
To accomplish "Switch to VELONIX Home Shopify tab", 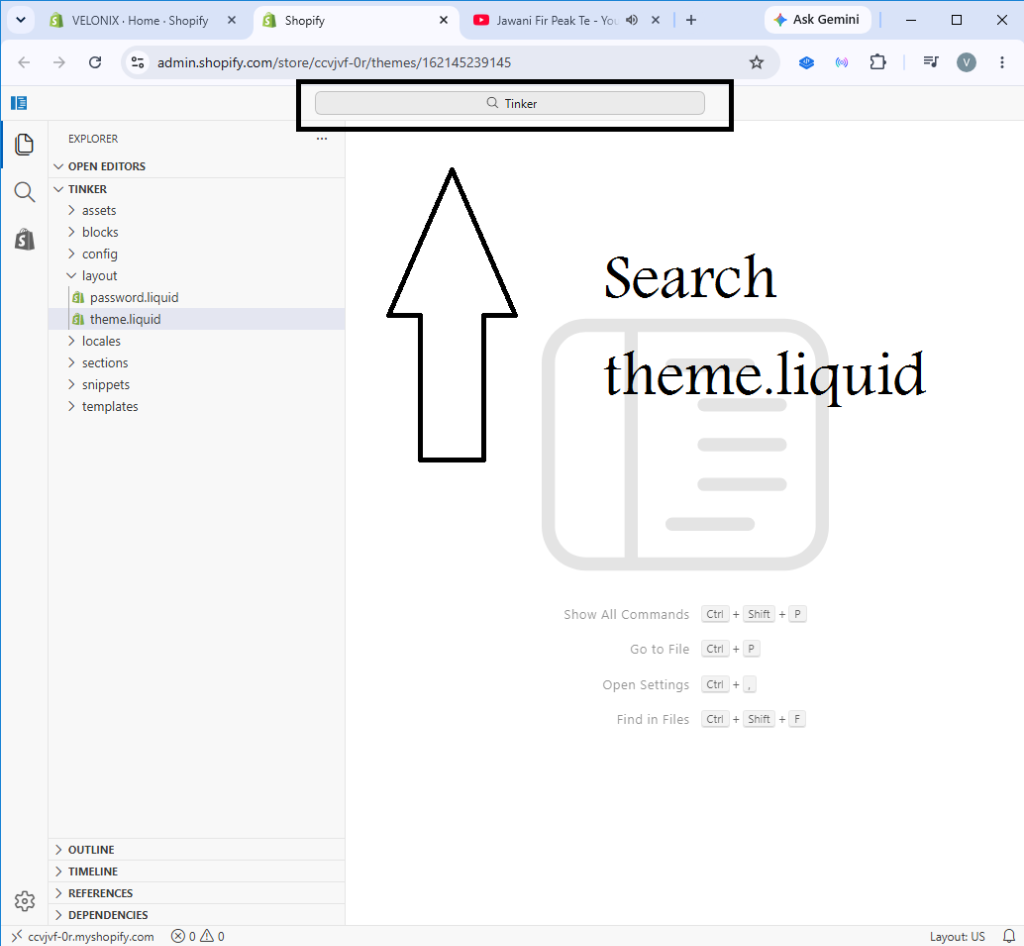I will 140,20.
